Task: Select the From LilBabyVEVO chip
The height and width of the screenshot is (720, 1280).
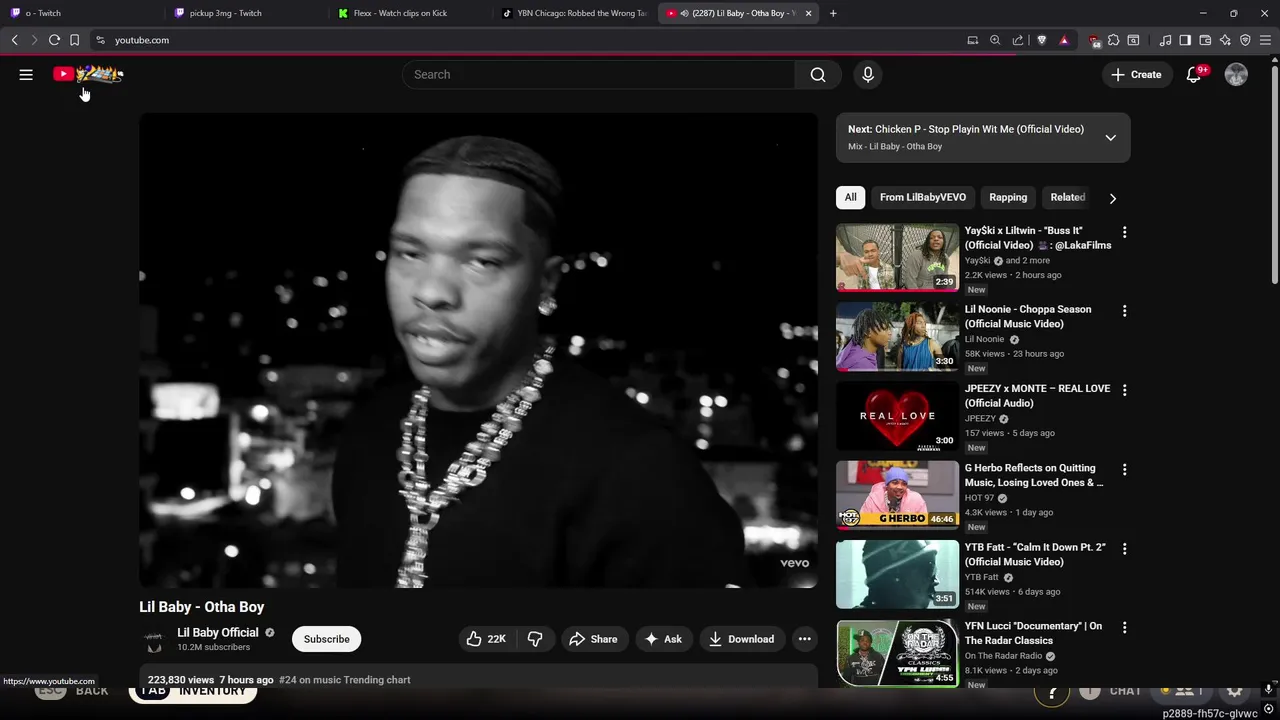Action: [x=923, y=197]
